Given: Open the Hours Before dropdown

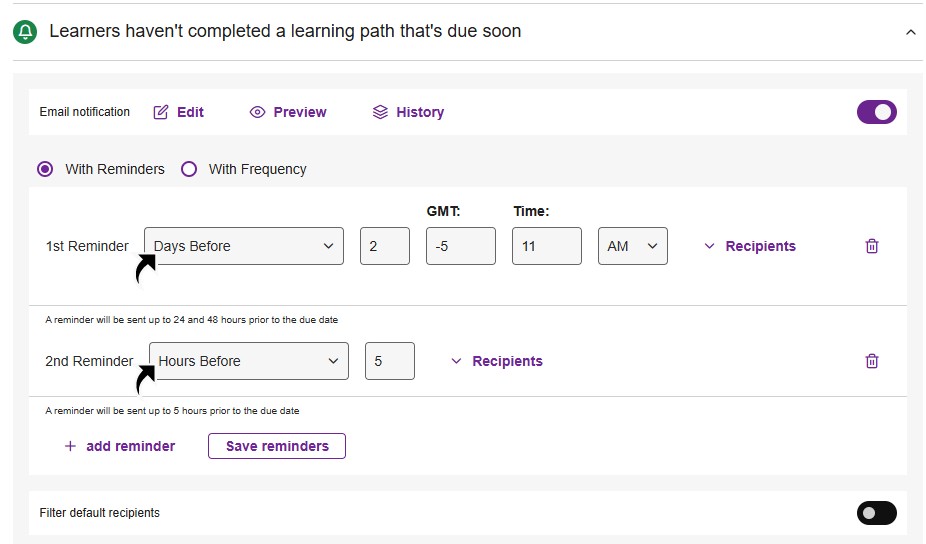Looking at the screenshot, I should point(249,361).
